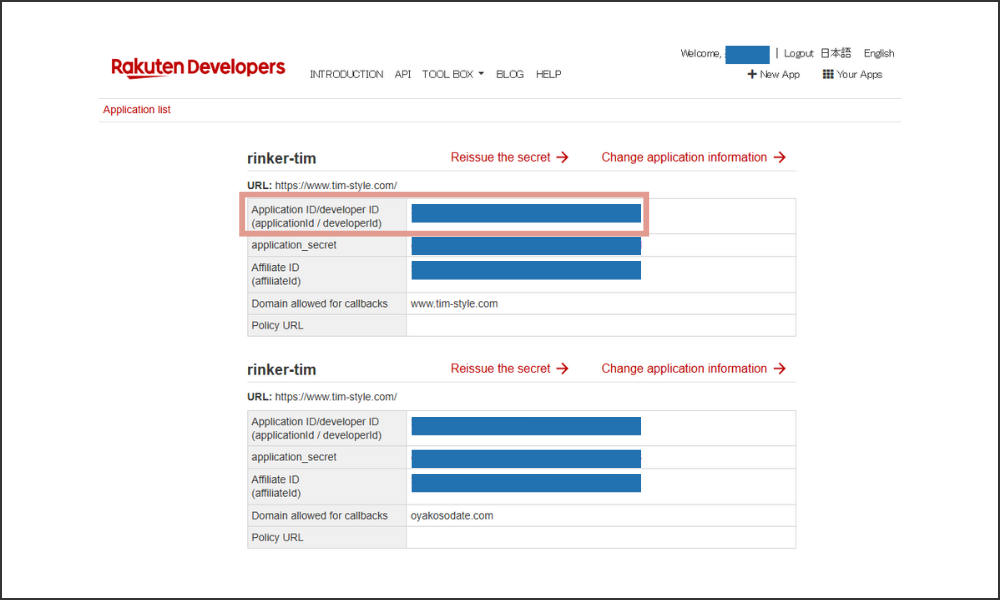Expand the TOOL BOX dropdown menu
The image size is (1000, 600).
click(x=453, y=74)
